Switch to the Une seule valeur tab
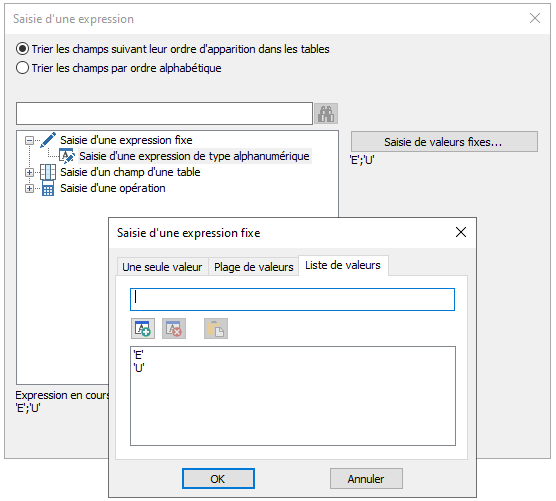Screen dimensions: 556x501 point(162,267)
